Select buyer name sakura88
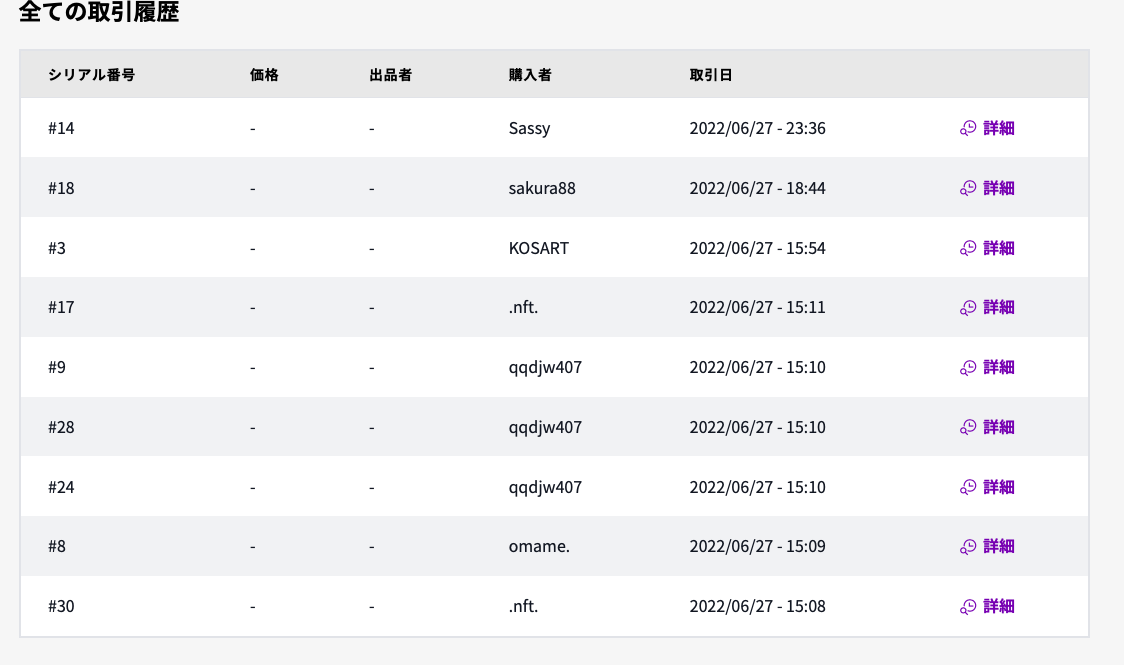This screenshot has width=1124, height=665. click(542, 188)
